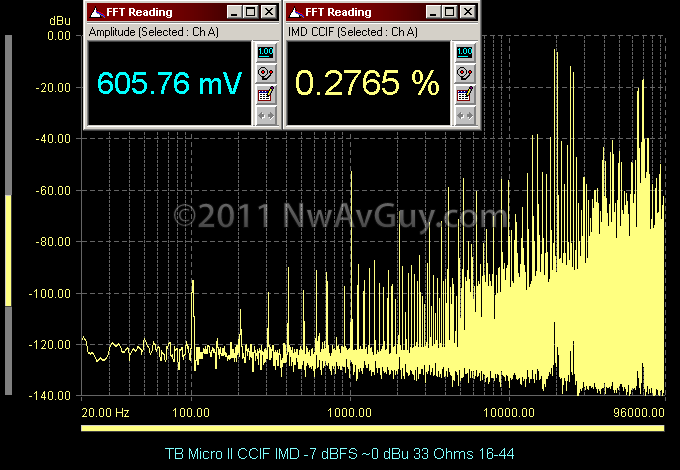
Task: Minimize the Amplitude FFT Reading window
Action: click(234, 12)
